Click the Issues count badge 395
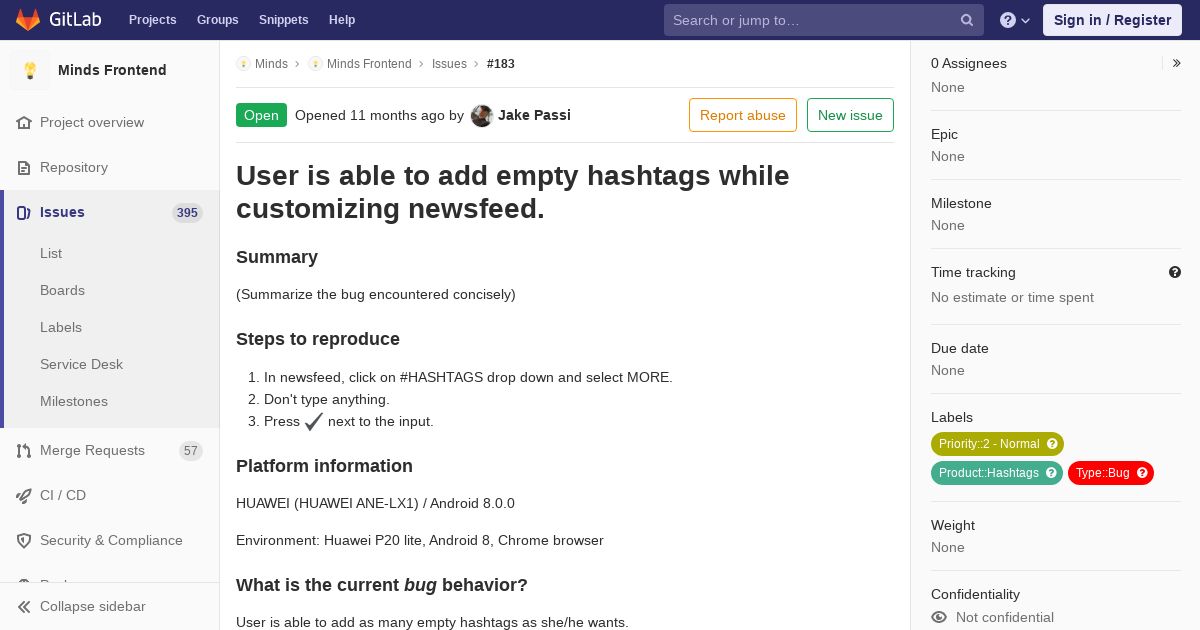Image resolution: width=1200 pixels, height=630 pixels. (x=187, y=213)
